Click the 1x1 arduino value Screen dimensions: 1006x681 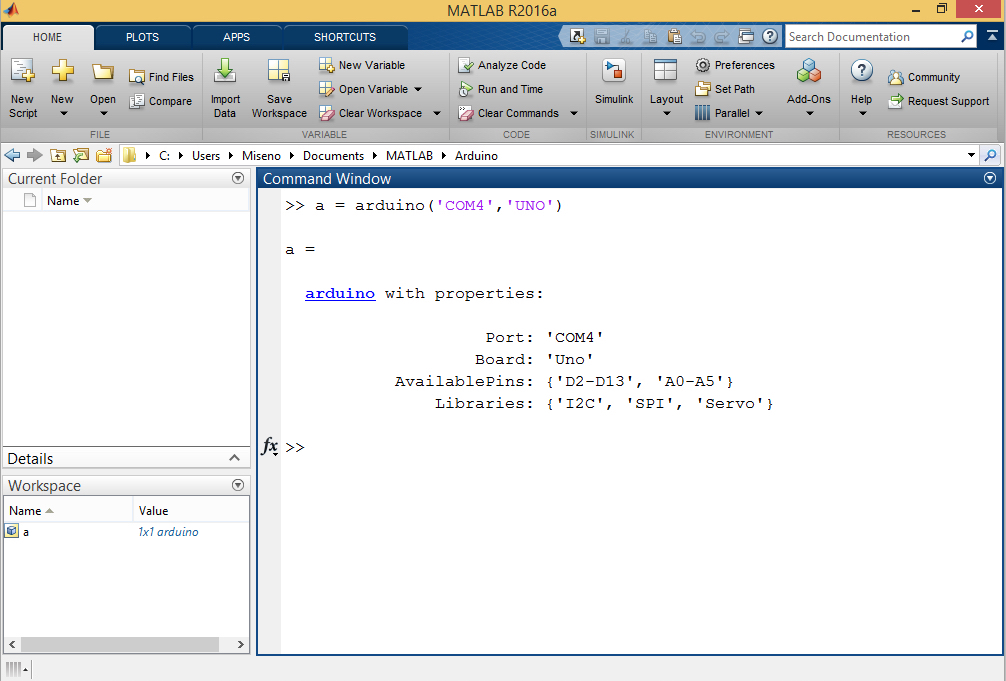coord(168,531)
